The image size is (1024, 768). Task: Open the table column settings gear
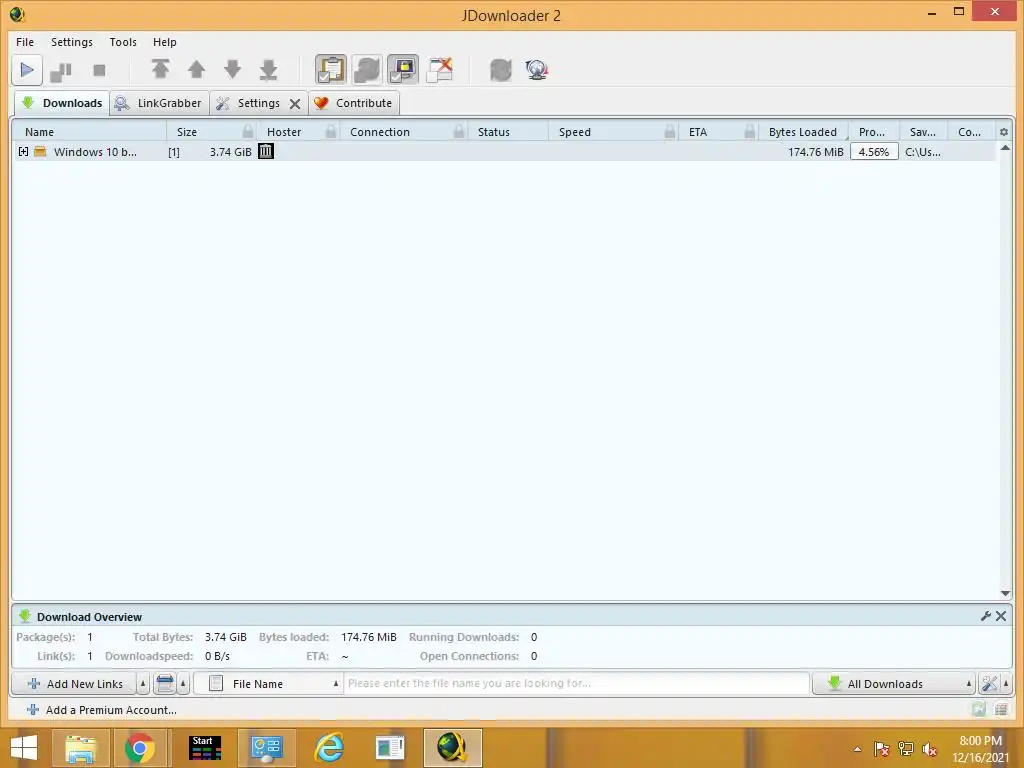point(1004,132)
